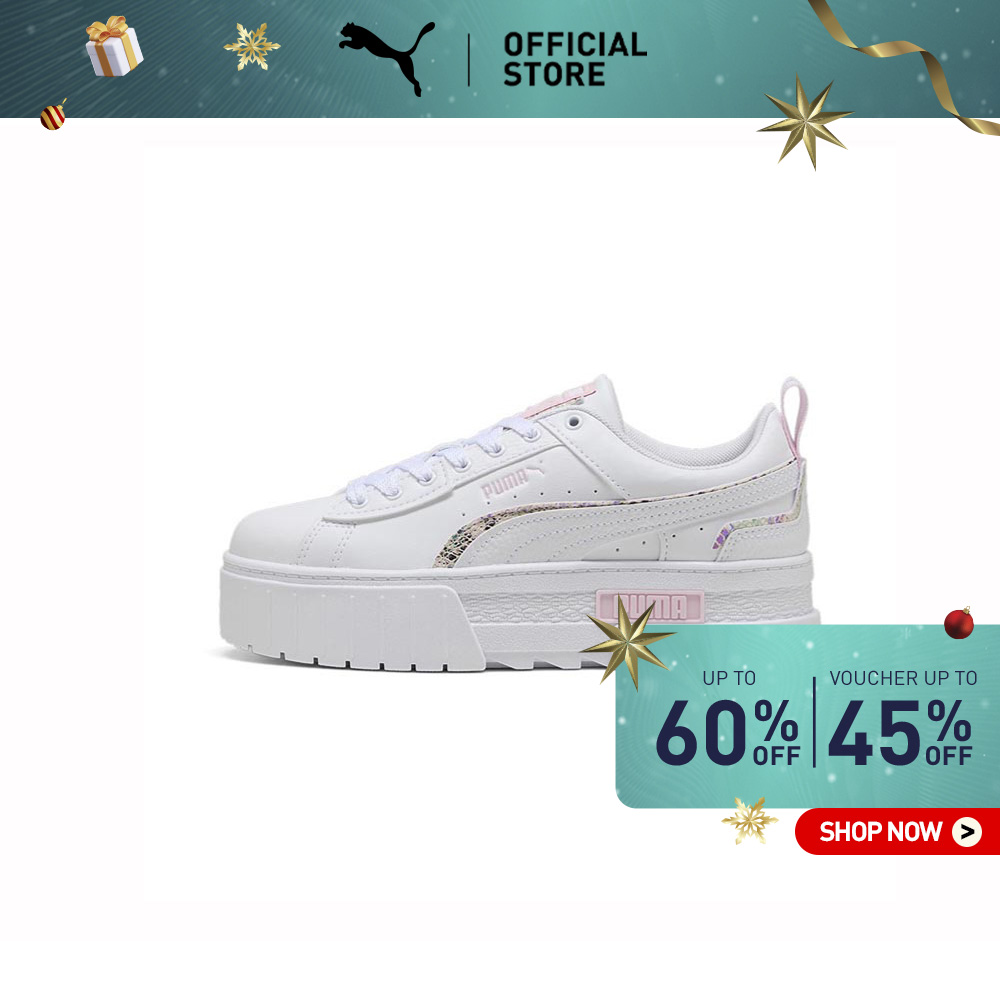Click the gold snowflake in header banner
This screenshot has width=1000, height=1000.
pyautogui.click(x=251, y=47)
